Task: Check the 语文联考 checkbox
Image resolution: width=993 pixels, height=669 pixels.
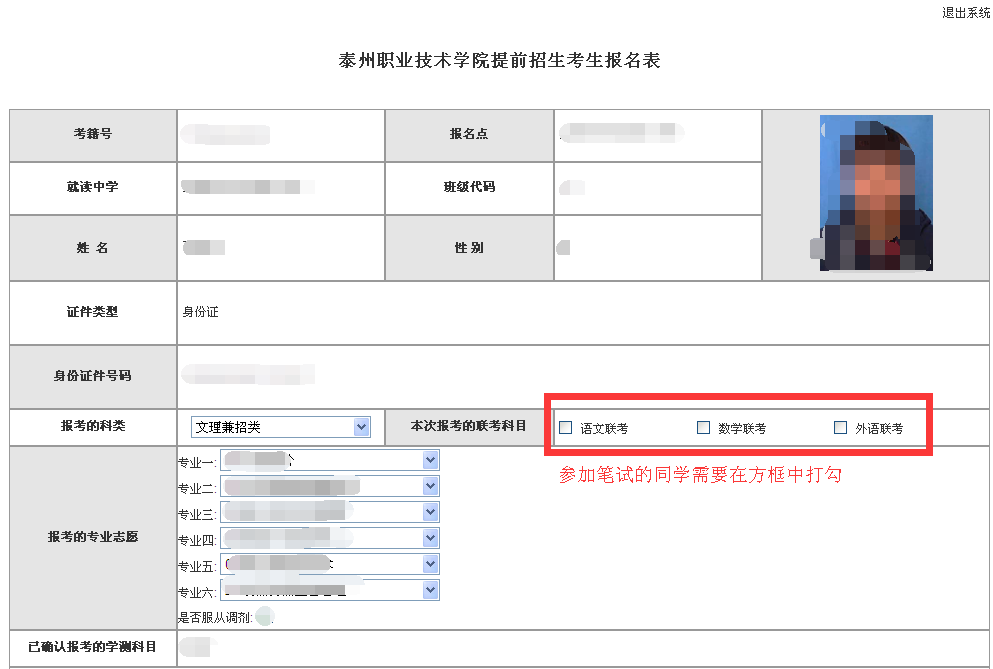Action: tap(566, 428)
